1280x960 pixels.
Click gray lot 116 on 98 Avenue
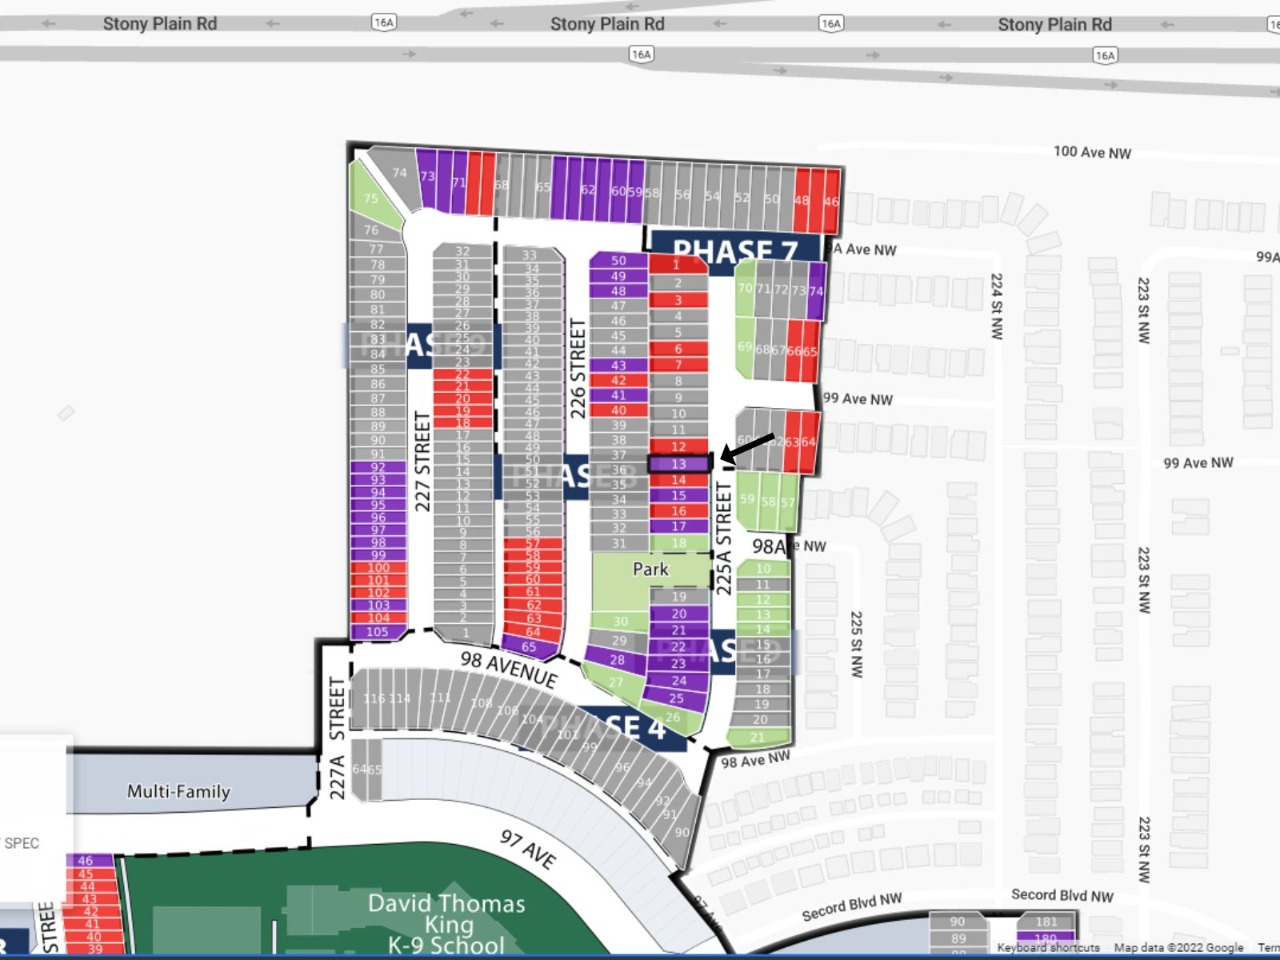coord(374,698)
